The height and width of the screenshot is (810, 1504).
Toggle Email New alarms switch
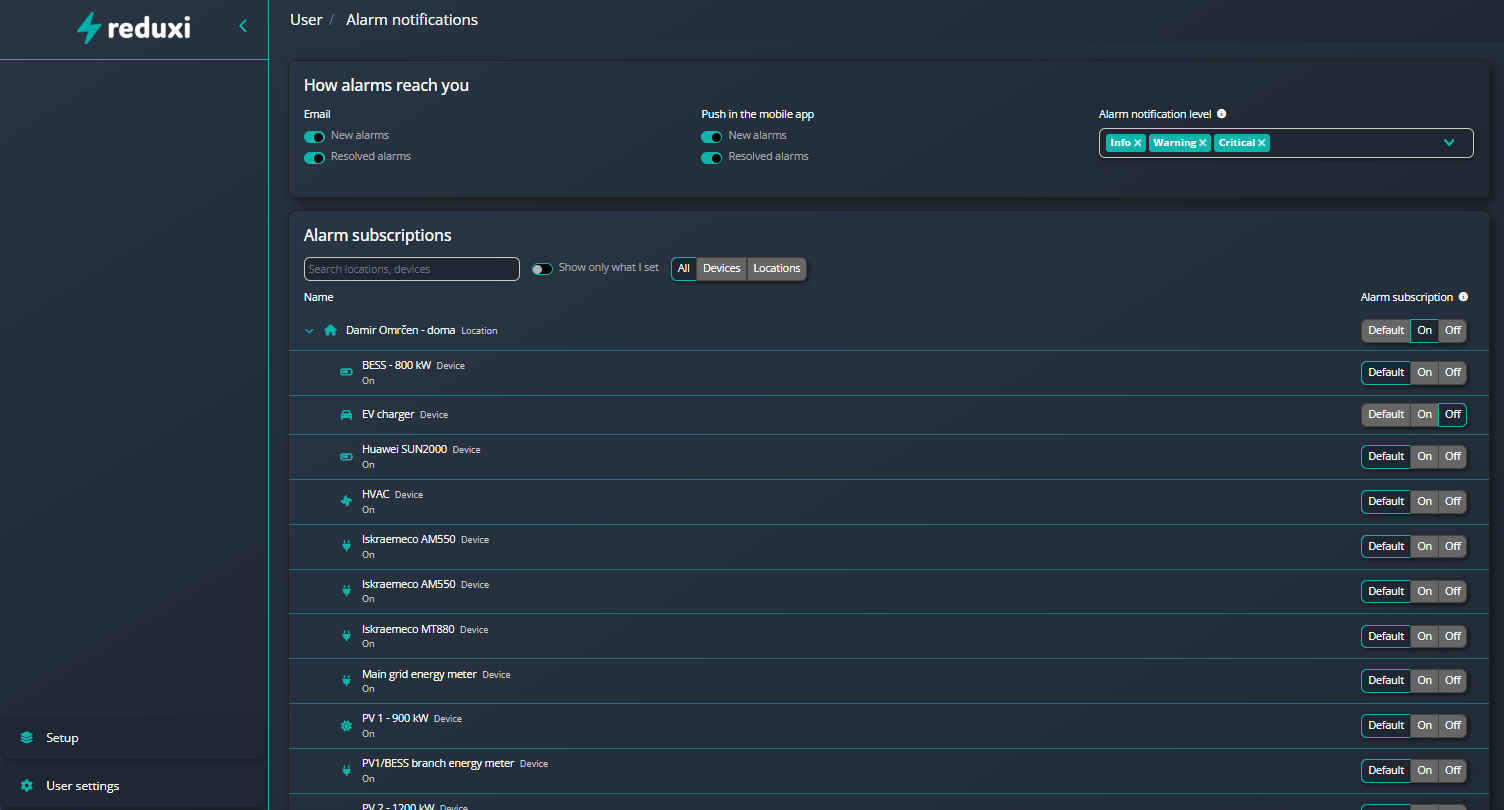[x=314, y=137]
